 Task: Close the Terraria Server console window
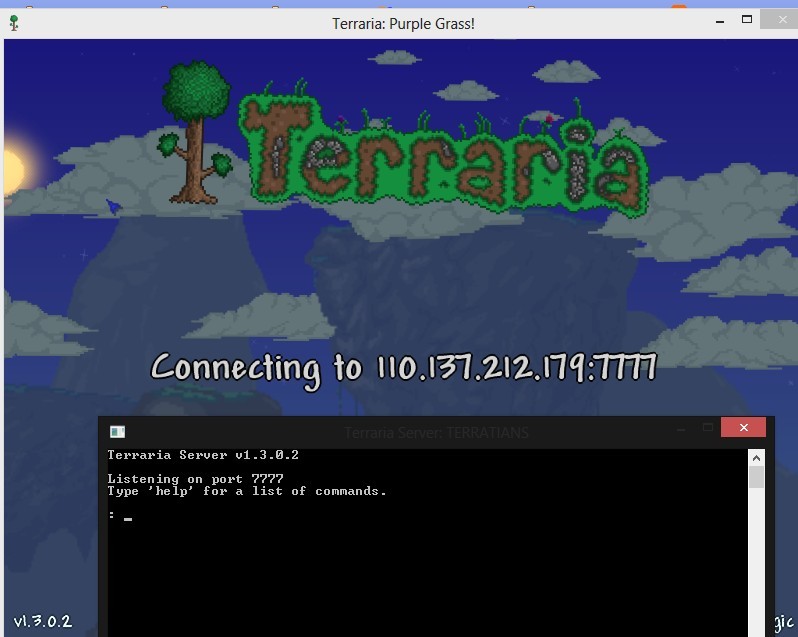point(743,427)
